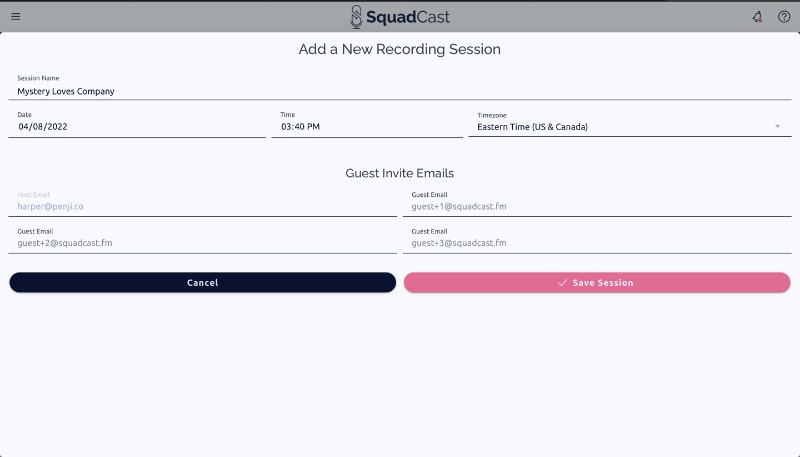This screenshot has width=800, height=457.
Task: Open the help question mark icon
Action: click(x=784, y=17)
